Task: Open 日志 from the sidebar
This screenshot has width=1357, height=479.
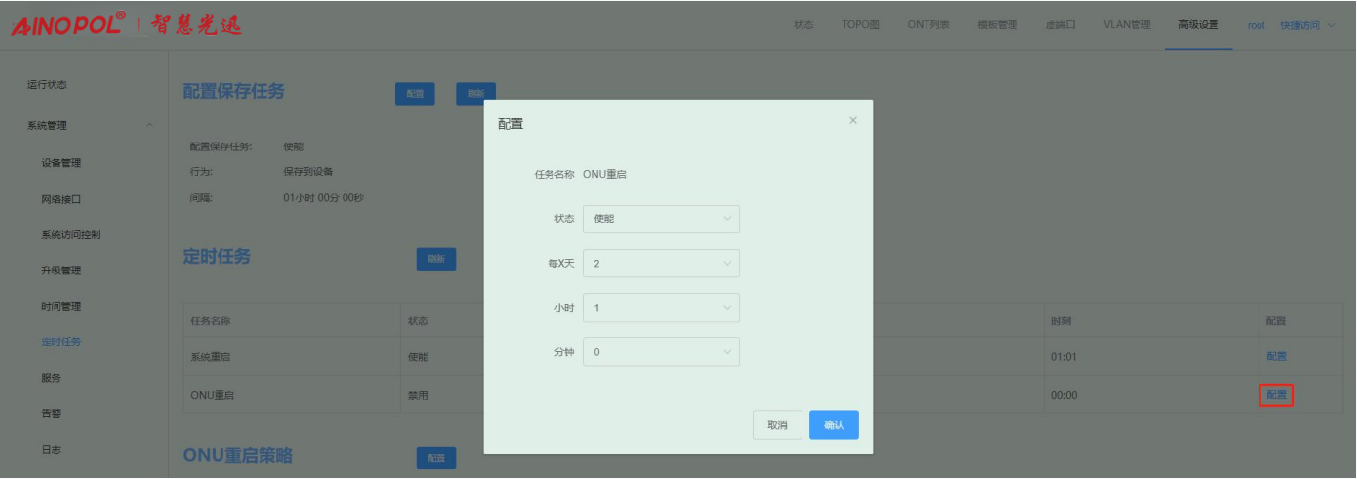Action: [51, 449]
